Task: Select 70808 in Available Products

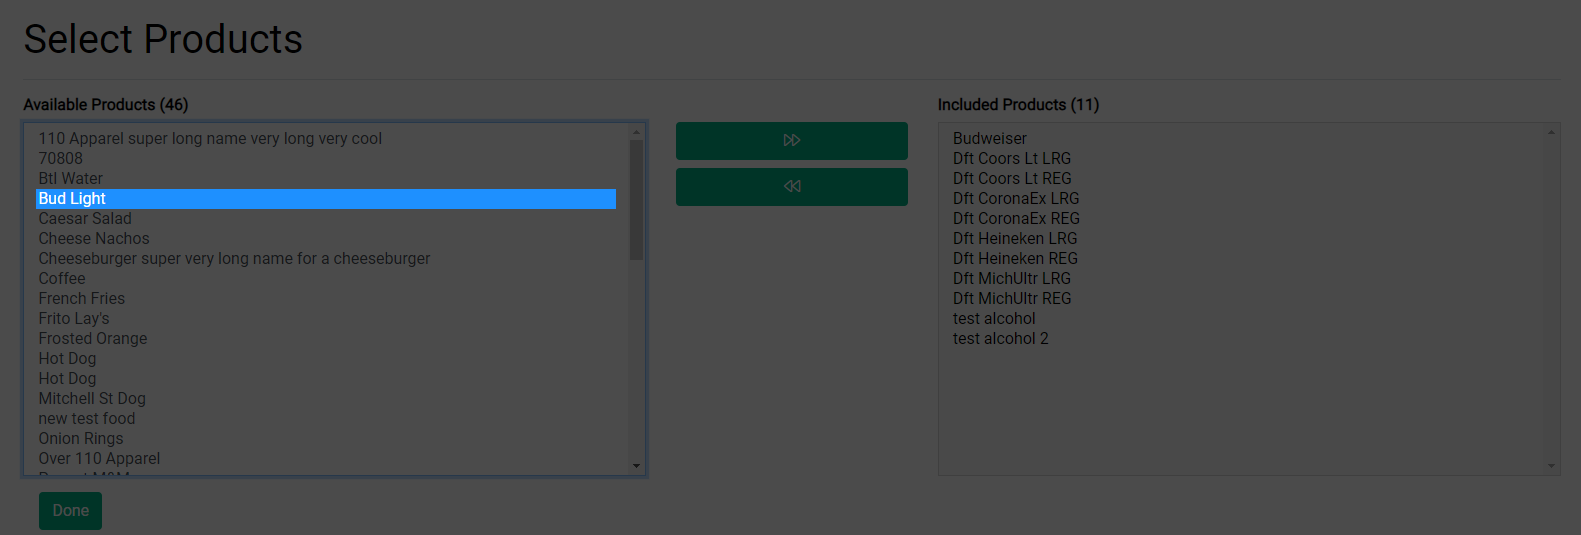Action: click(326, 159)
